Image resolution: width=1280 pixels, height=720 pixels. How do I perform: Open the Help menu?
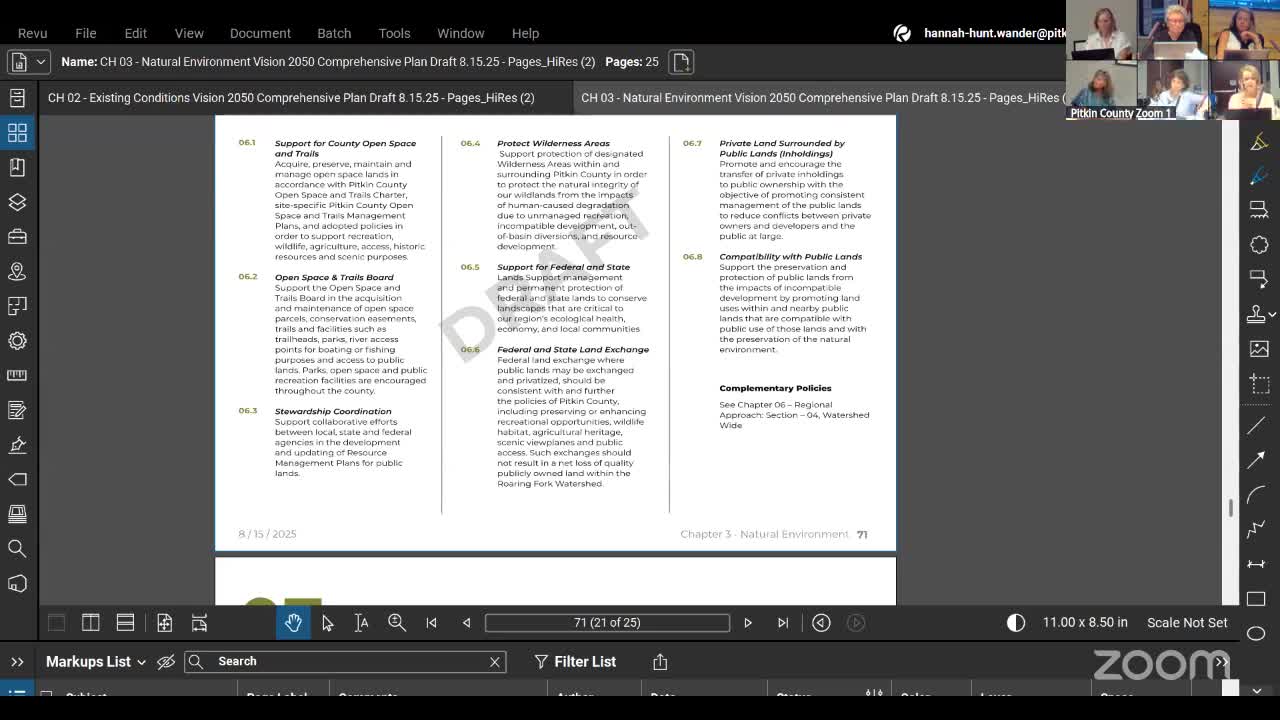[525, 33]
